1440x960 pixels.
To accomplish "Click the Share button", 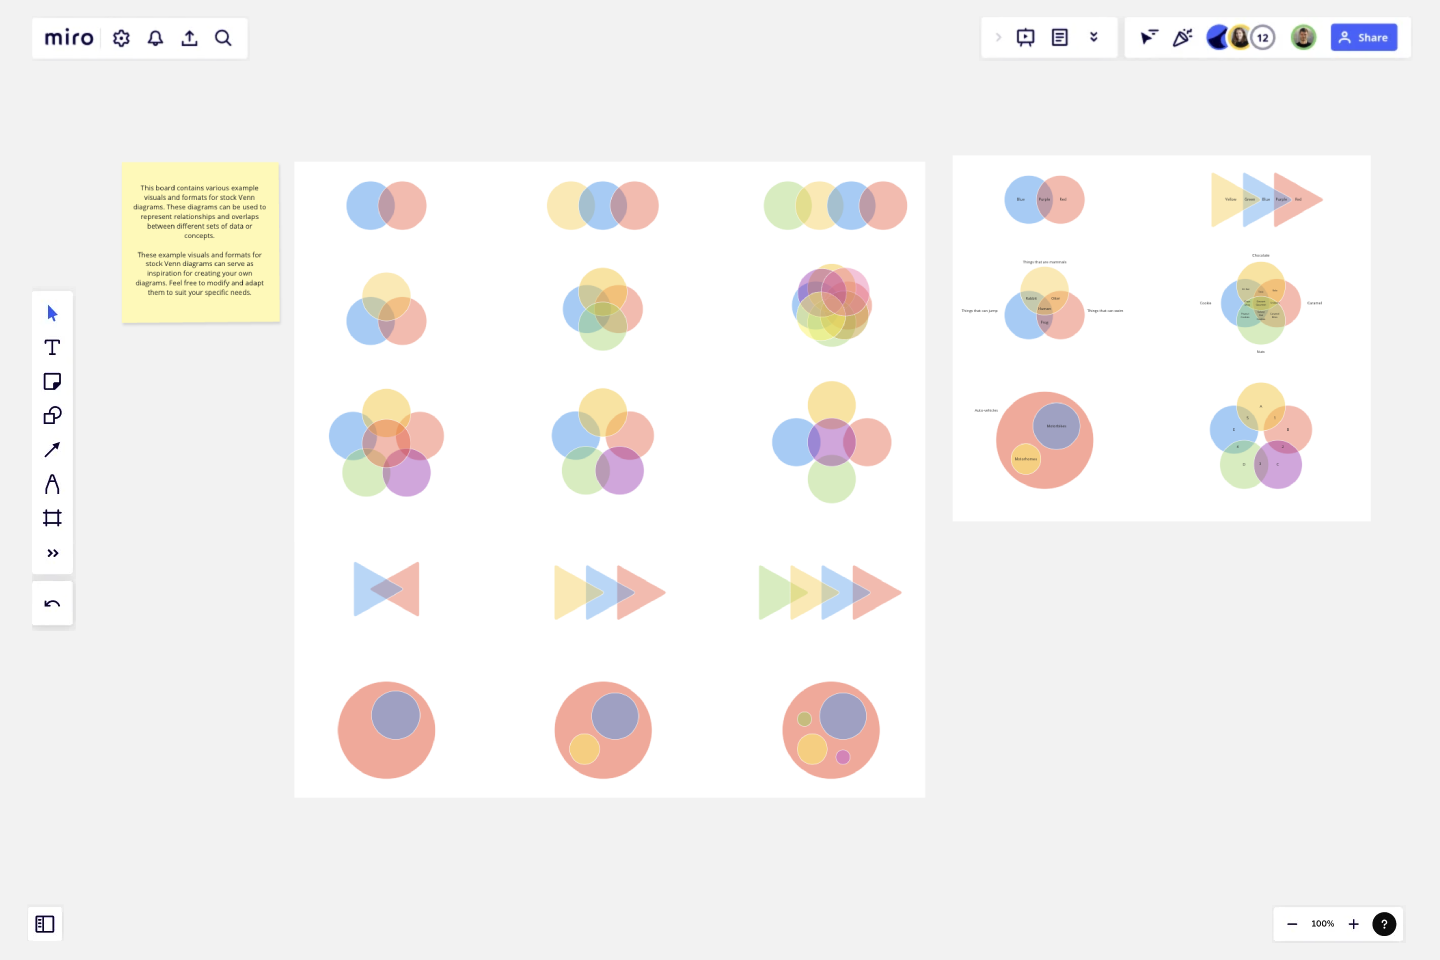I will [x=1364, y=37].
